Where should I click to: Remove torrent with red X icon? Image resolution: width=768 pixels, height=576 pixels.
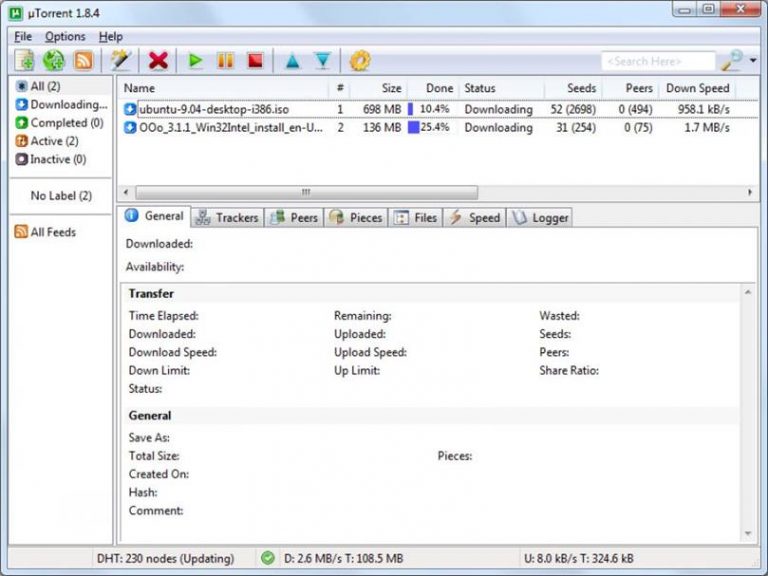[158, 61]
